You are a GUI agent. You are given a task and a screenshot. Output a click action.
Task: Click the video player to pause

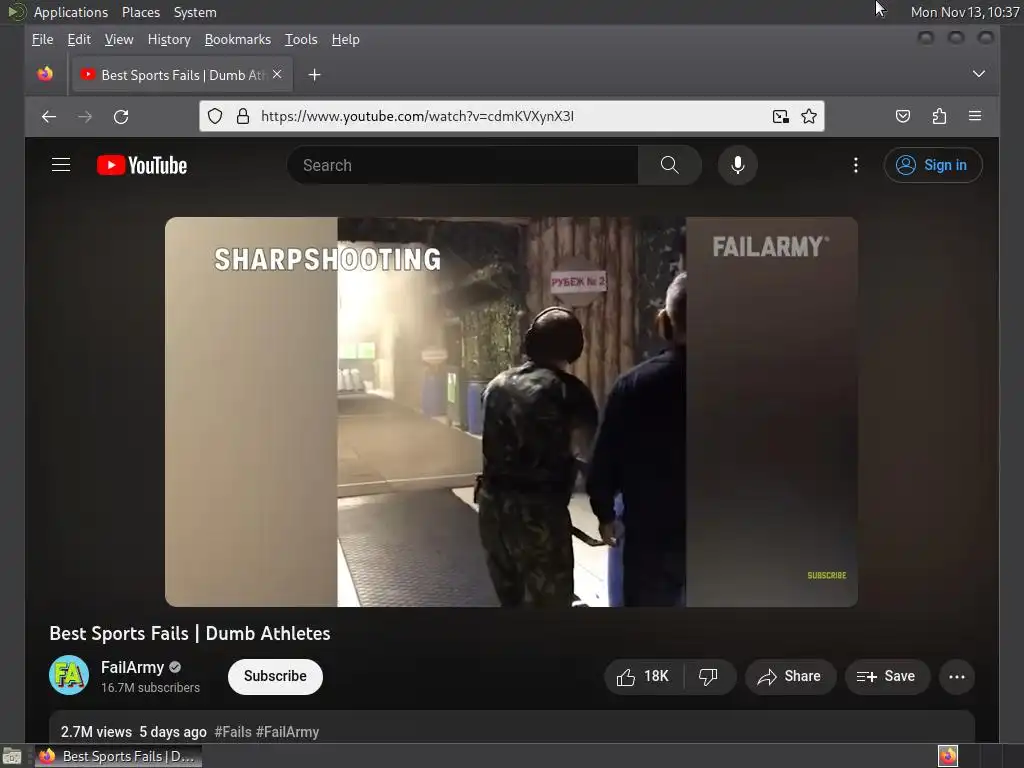511,411
